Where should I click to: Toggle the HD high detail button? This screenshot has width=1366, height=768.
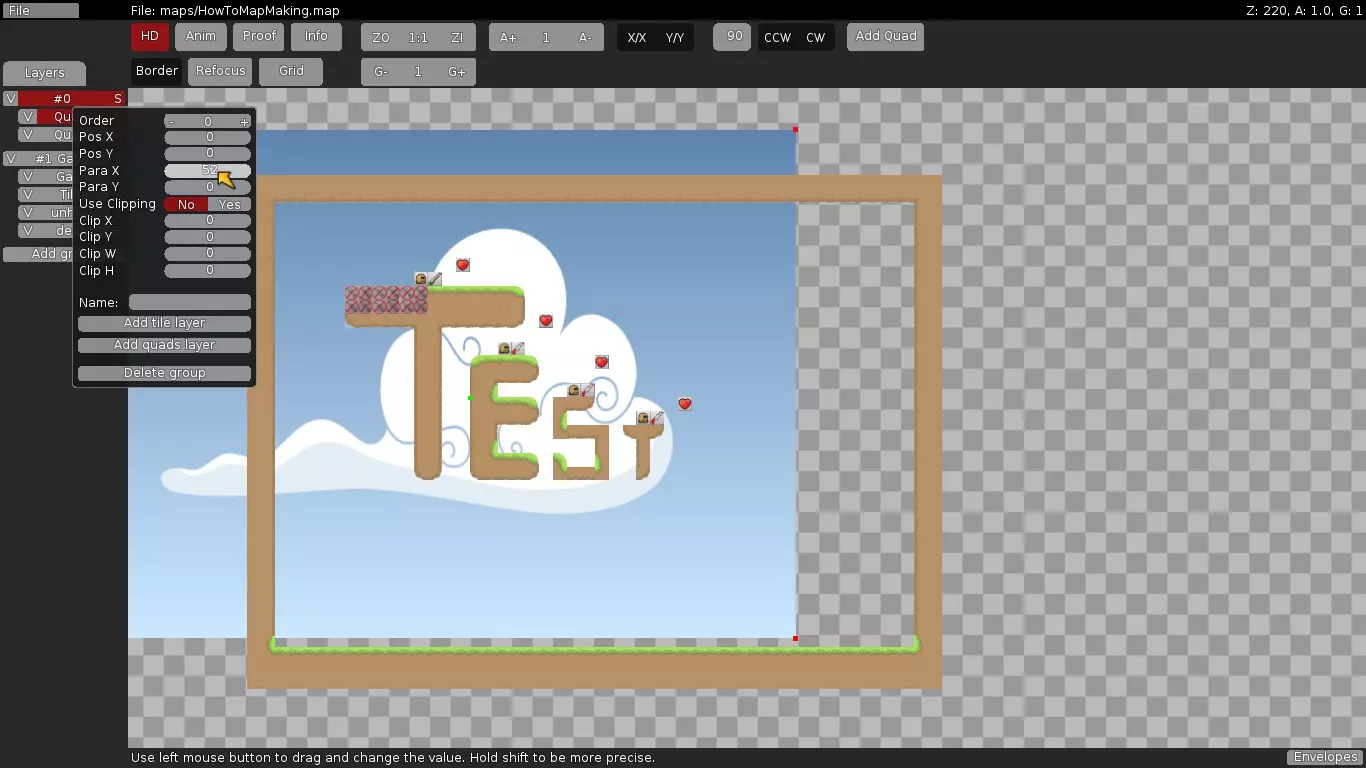tap(149, 37)
